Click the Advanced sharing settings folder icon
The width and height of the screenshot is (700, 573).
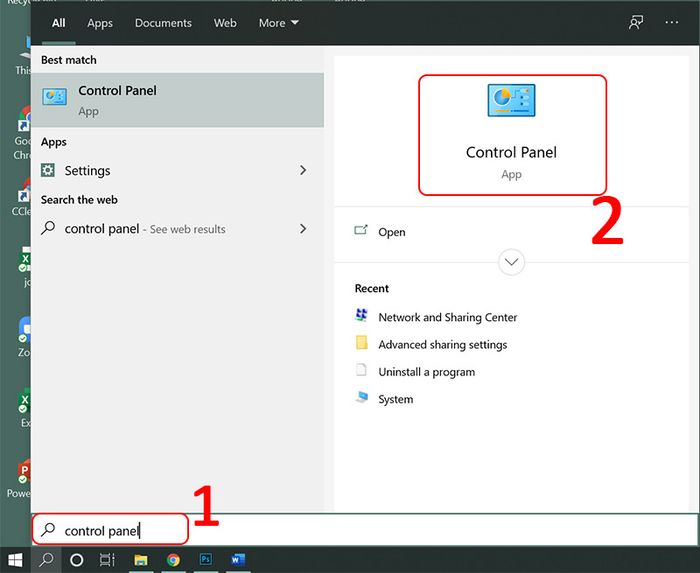tap(362, 342)
